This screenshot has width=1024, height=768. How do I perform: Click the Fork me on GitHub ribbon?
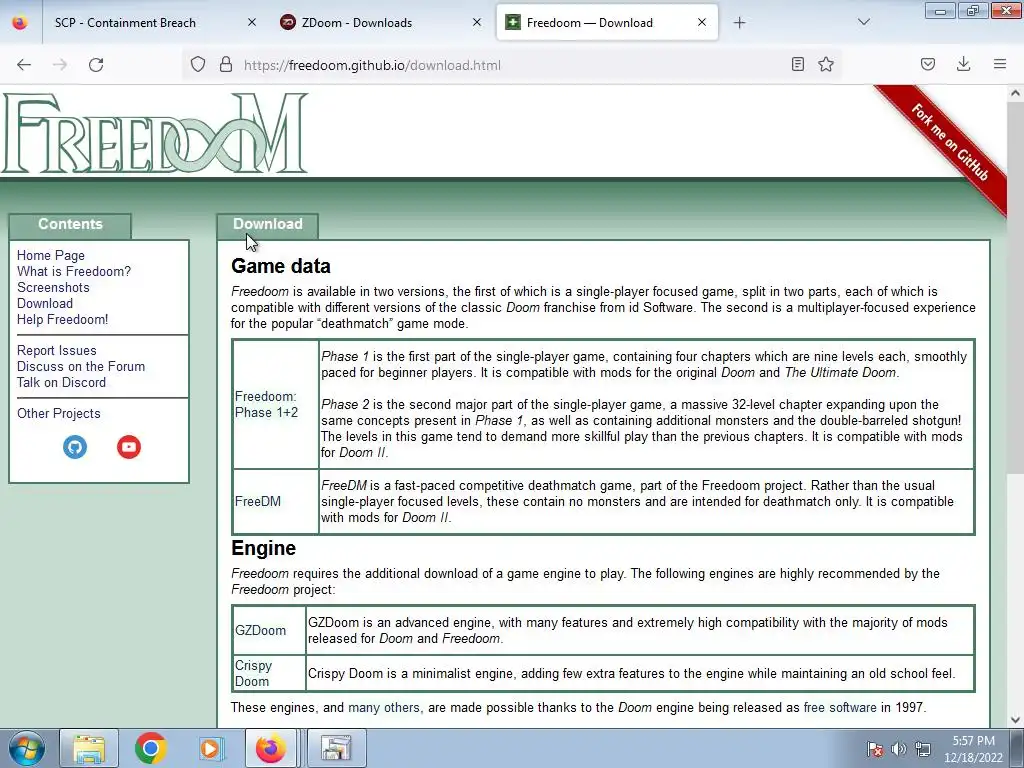[x=949, y=142]
